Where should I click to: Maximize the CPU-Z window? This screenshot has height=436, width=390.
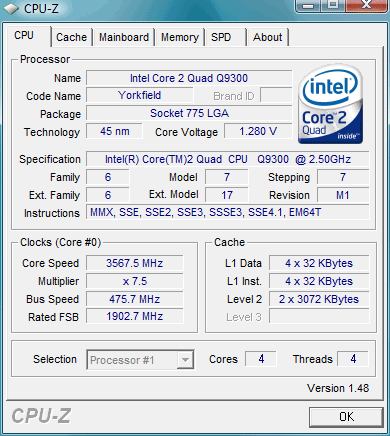(x=333, y=5)
